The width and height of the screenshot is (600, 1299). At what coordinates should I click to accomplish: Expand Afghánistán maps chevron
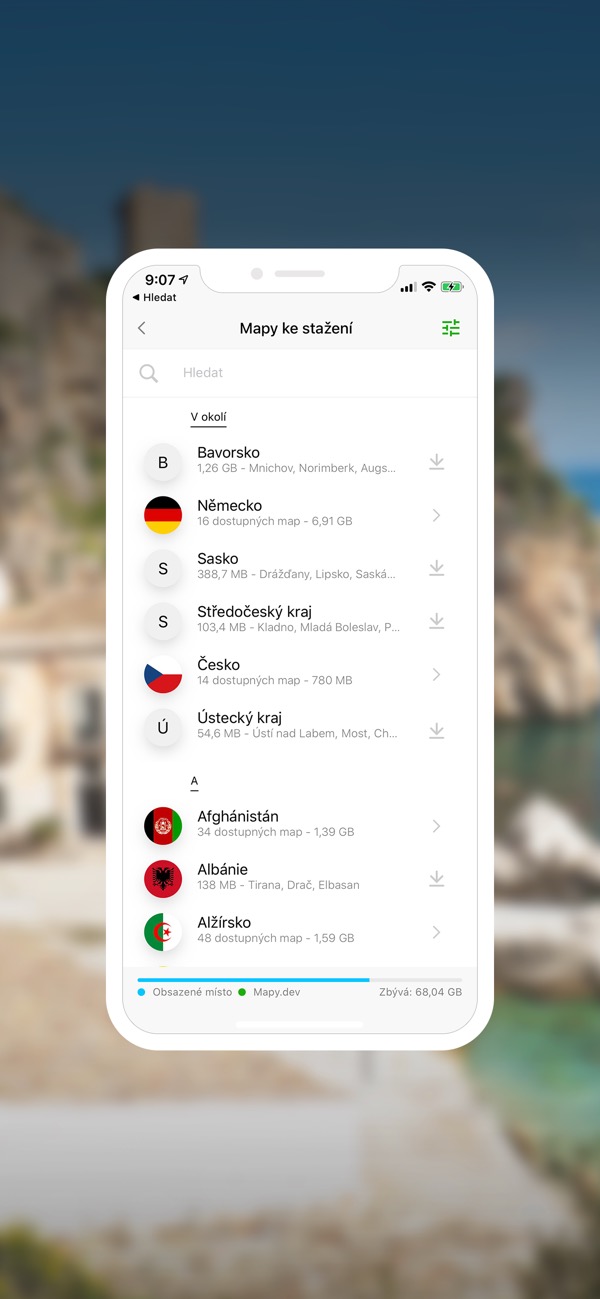(436, 826)
